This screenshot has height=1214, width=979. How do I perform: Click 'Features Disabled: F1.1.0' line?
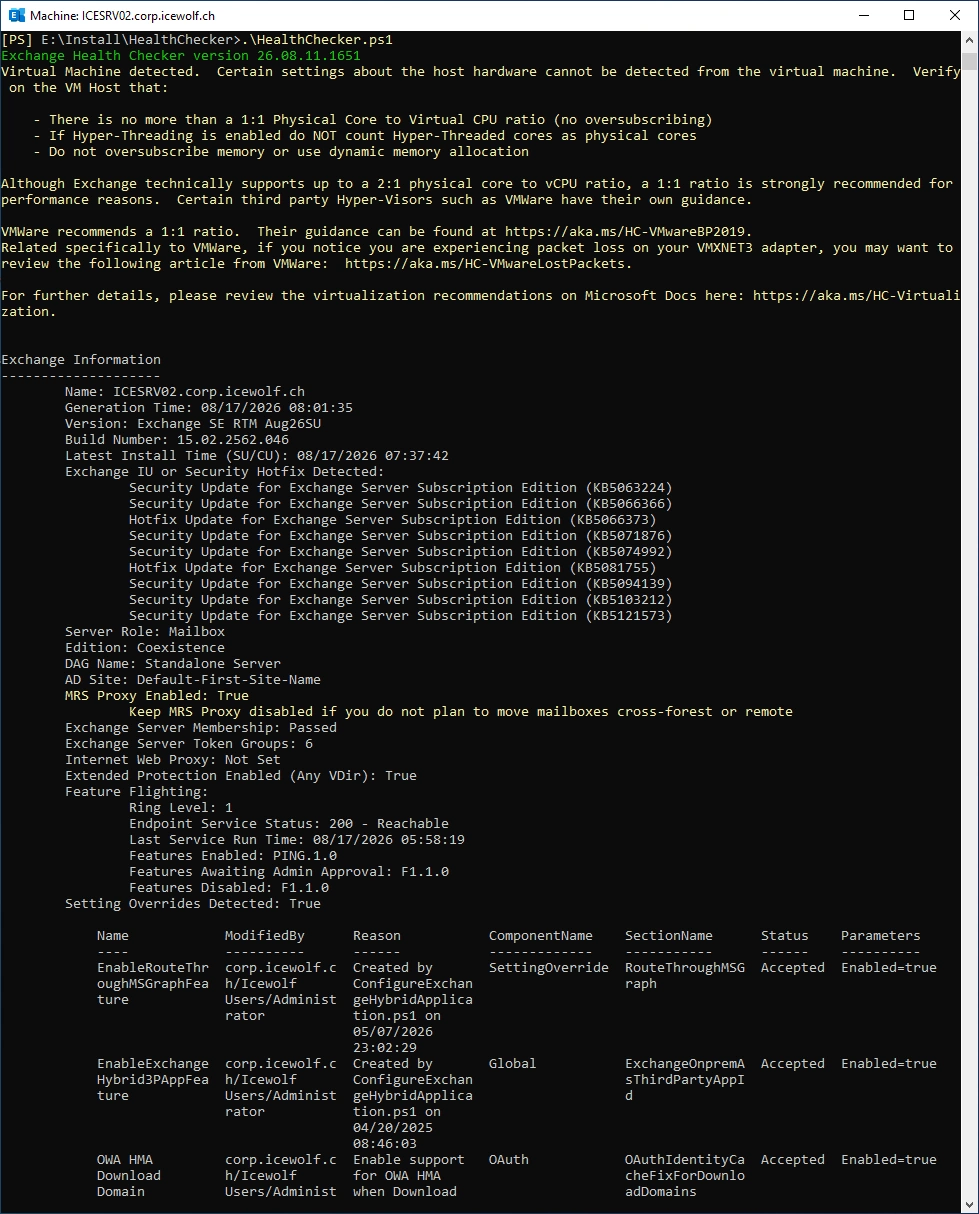click(x=229, y=888)
